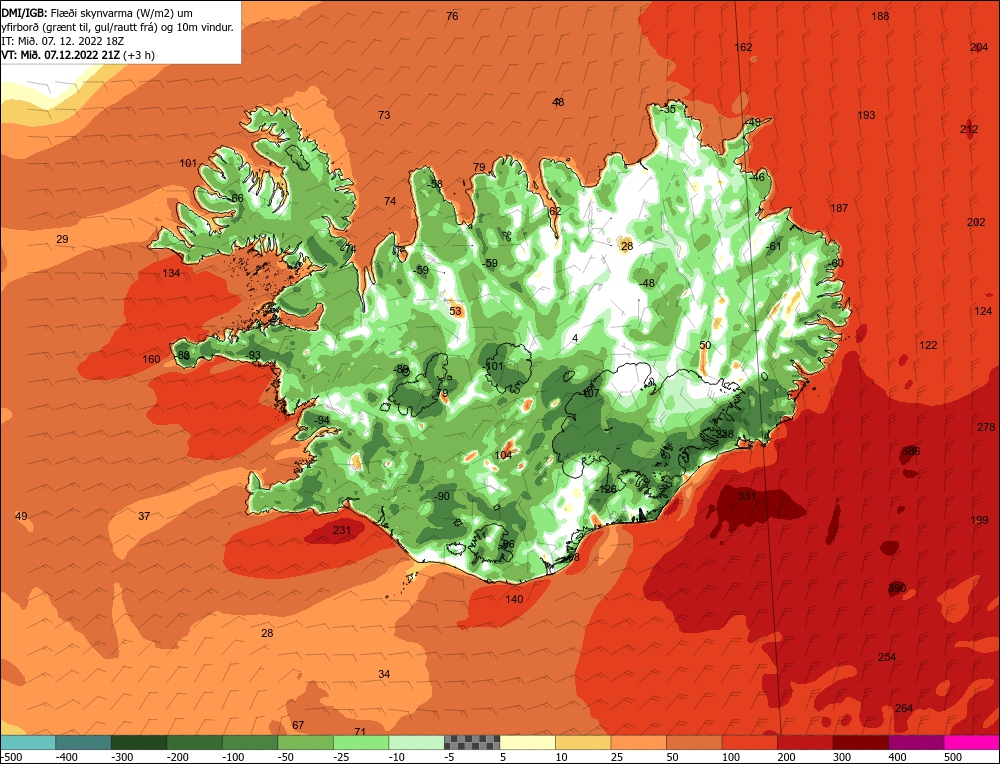Viewport: 1000px width, 764px height.
Task: Pick the pale yellow legend swatch labeled 5
Action: tap(527, 742)
